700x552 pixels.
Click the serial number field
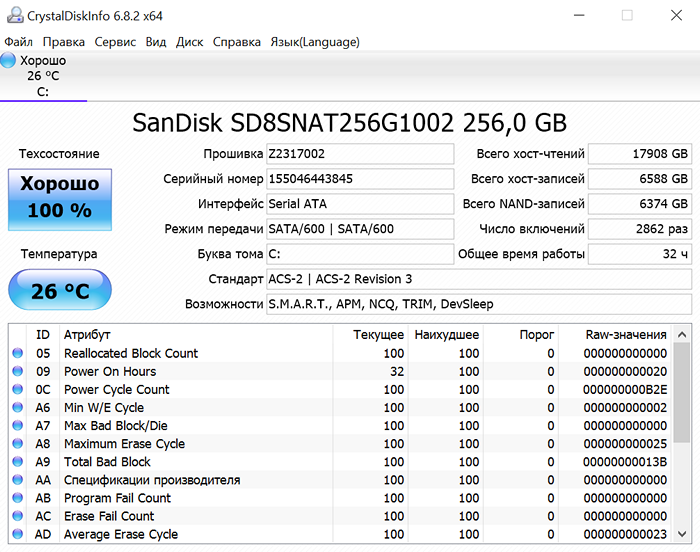click(x=360, y=179)
